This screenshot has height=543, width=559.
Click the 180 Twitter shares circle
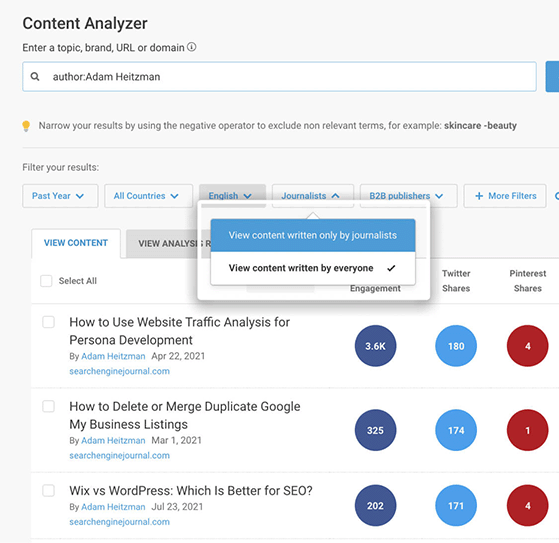pyautogui.click(x=456, y=345)
